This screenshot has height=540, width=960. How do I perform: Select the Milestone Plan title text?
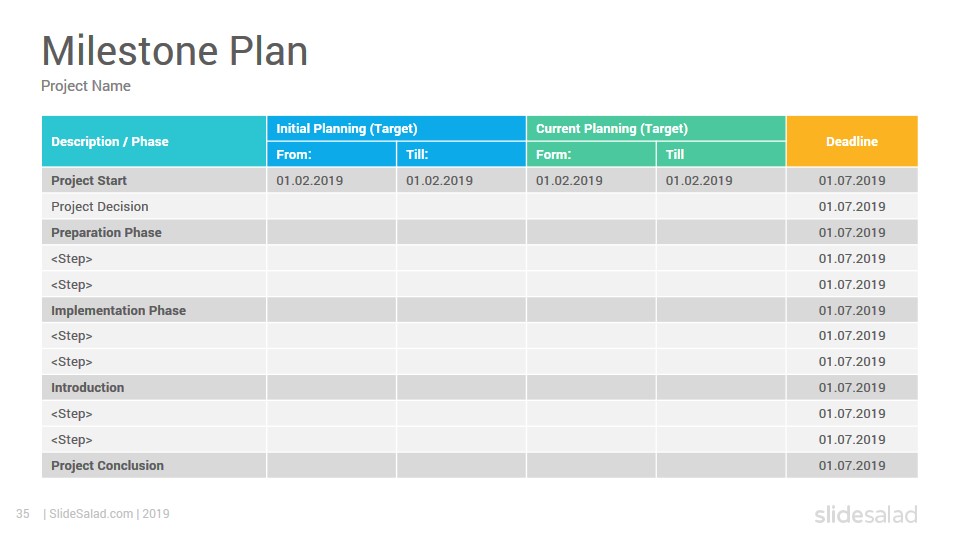[x=174, y=51]
